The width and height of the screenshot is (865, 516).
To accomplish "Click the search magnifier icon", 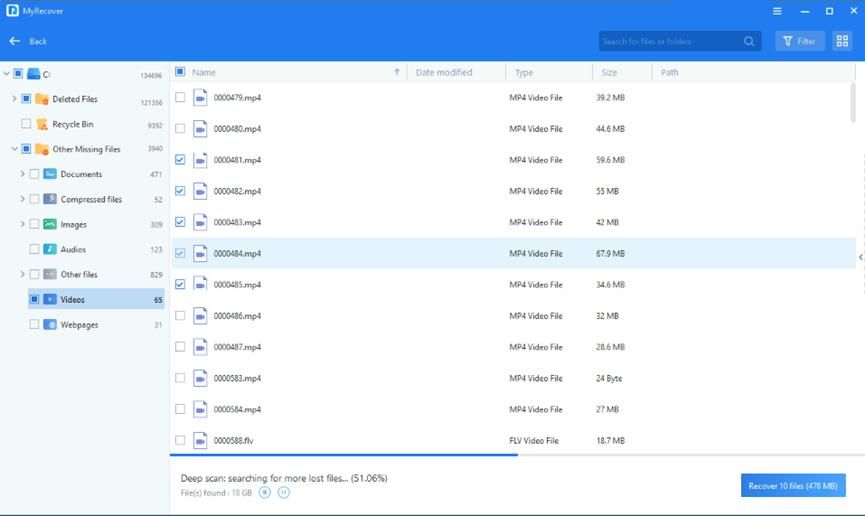I will (x=749, y=41).
